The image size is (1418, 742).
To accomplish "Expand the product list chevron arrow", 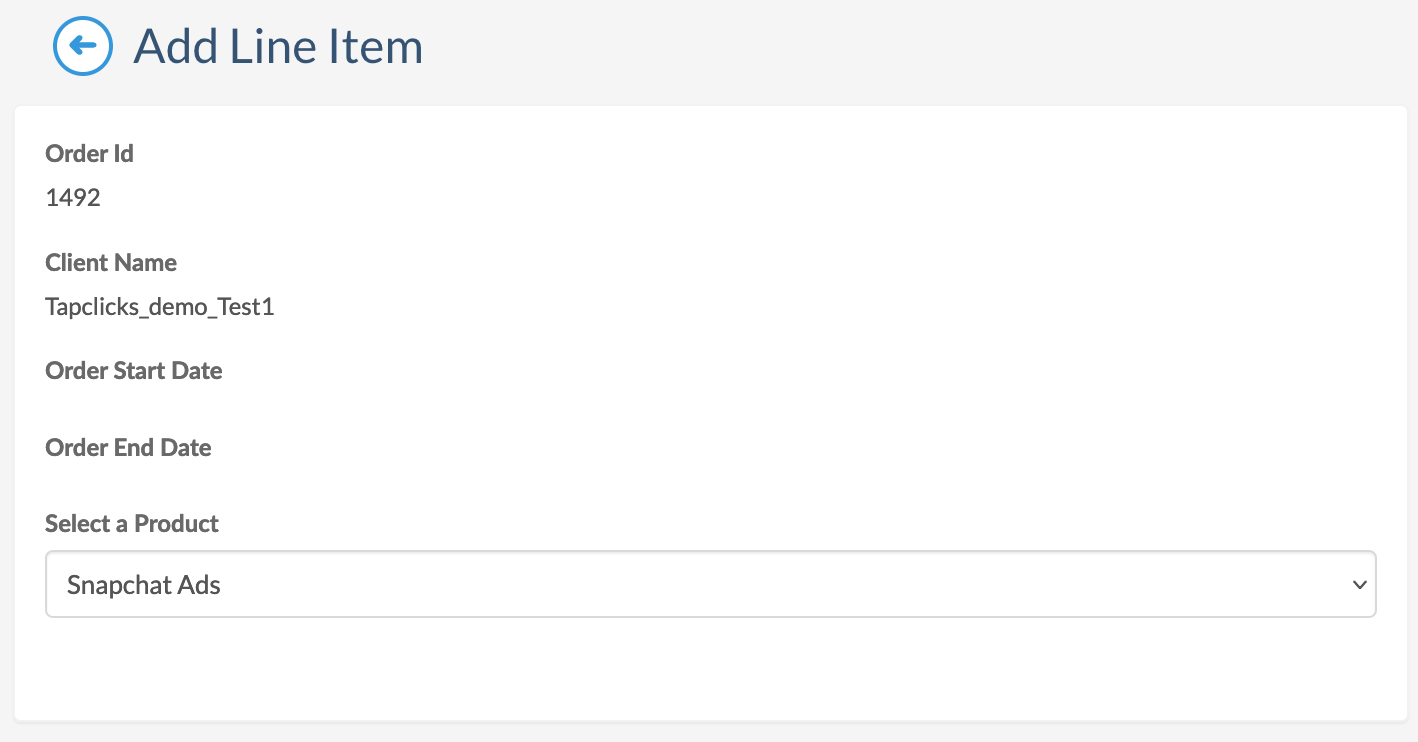I will click(1358, 585).
